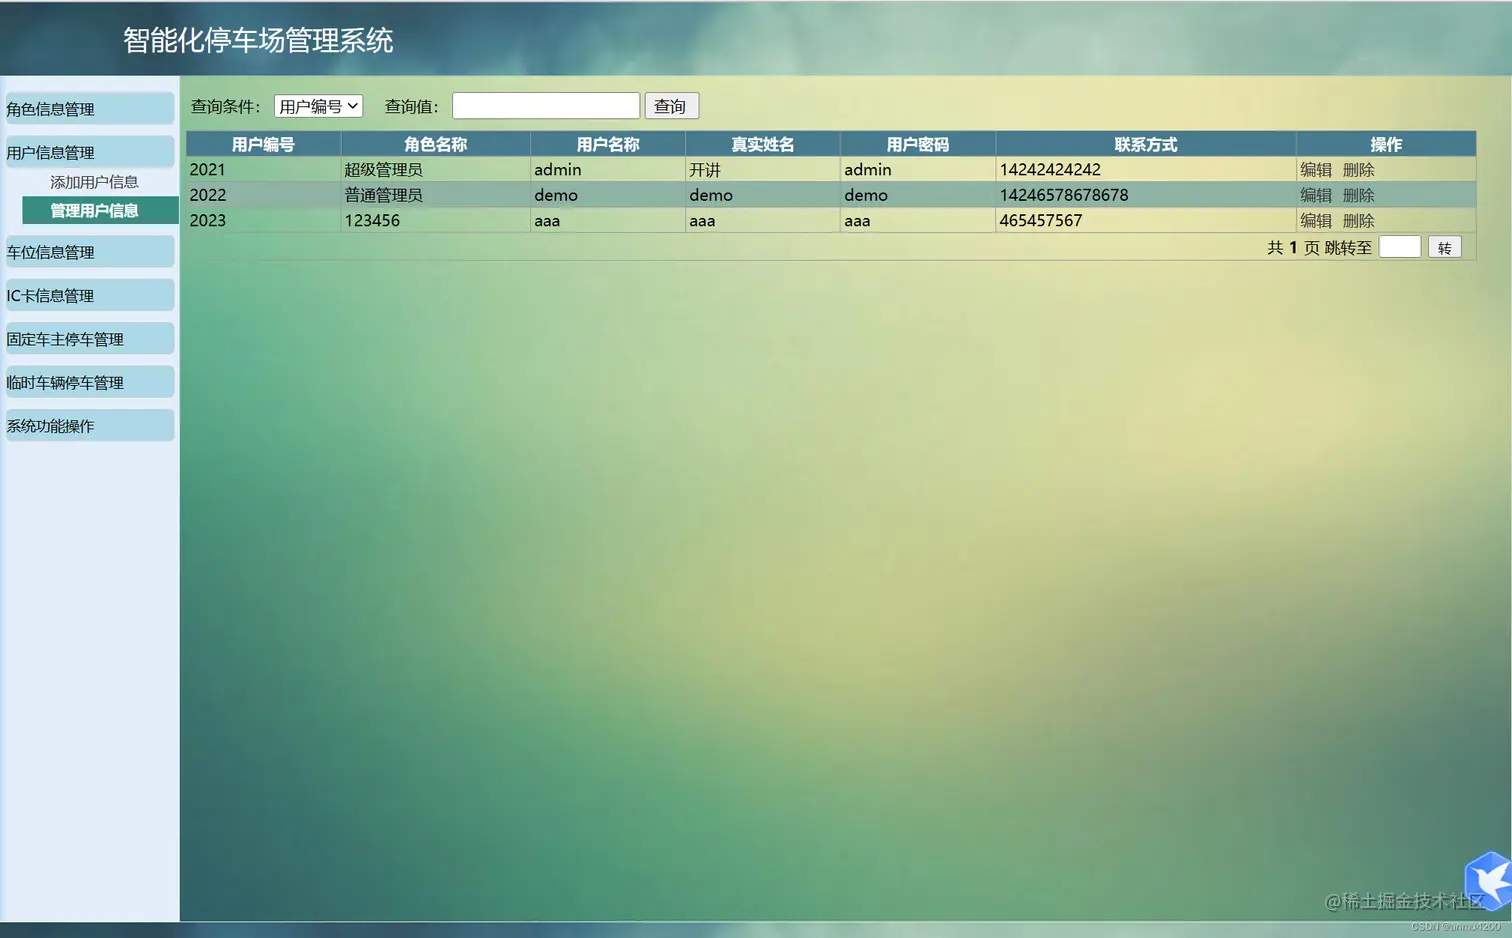Click 编辑 for user 2023
Screen dimensions: 1512x938
point(1316,220)
